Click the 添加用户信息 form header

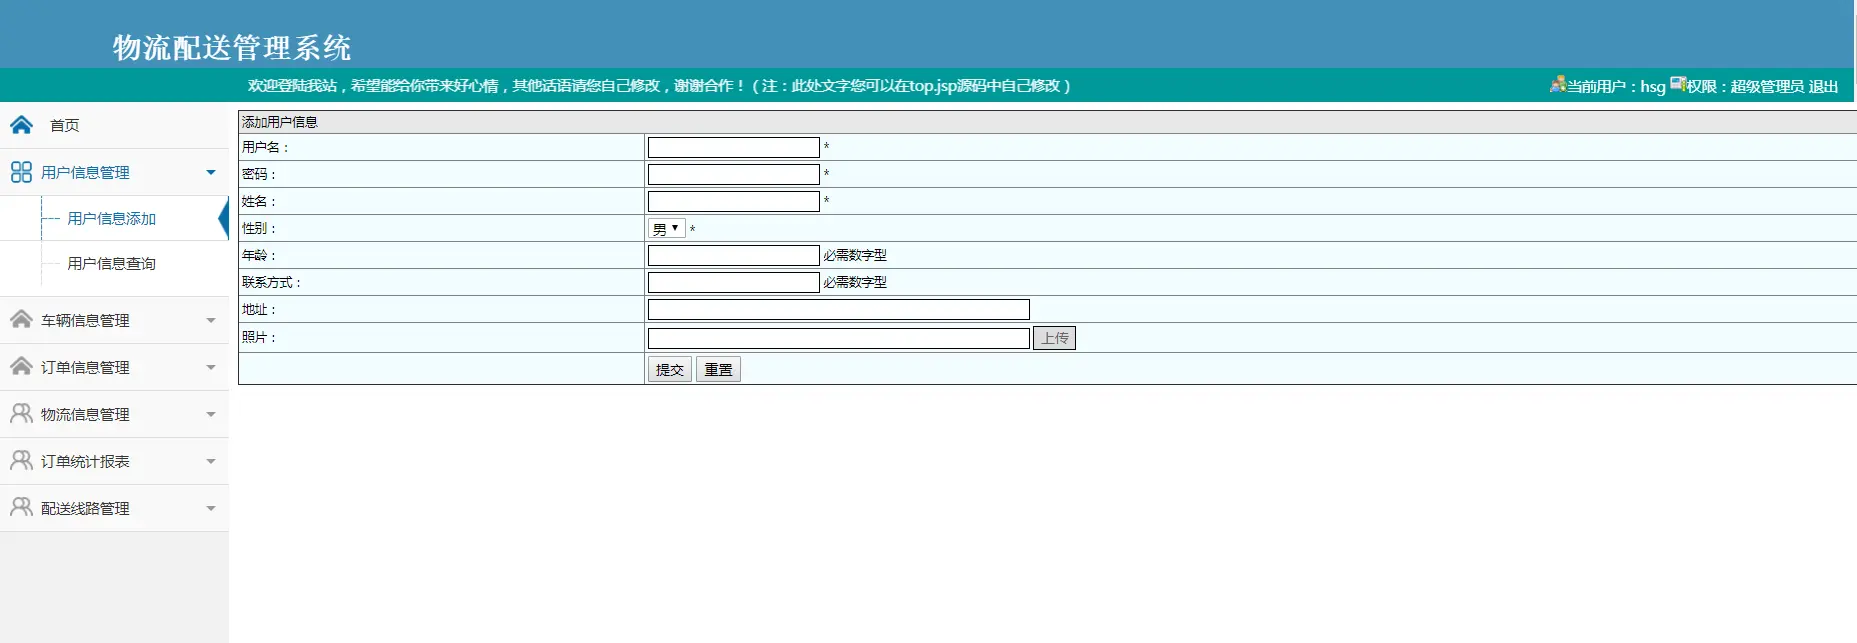click(x=280, y=122)
